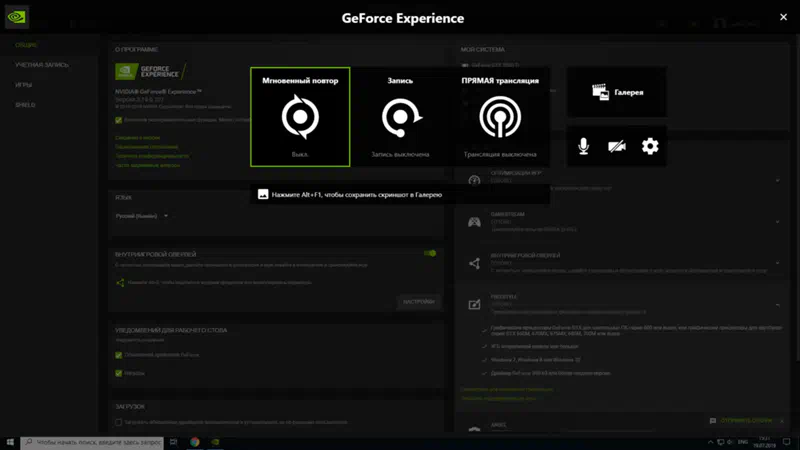Toggle the automatic driver download checkbox
Image resolution: width=800 pixels, height=450 pixels.
click(118, 422)
